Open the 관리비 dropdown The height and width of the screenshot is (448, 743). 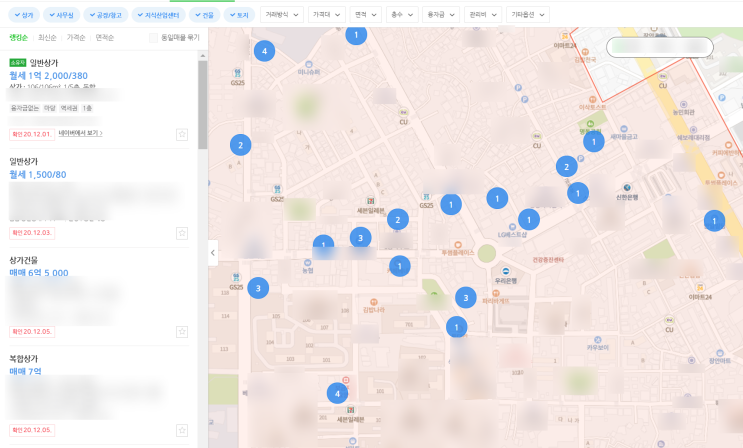[483, 15]
